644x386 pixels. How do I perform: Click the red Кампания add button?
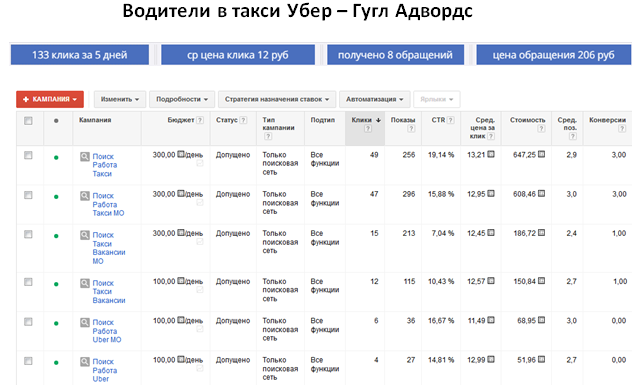50,99
